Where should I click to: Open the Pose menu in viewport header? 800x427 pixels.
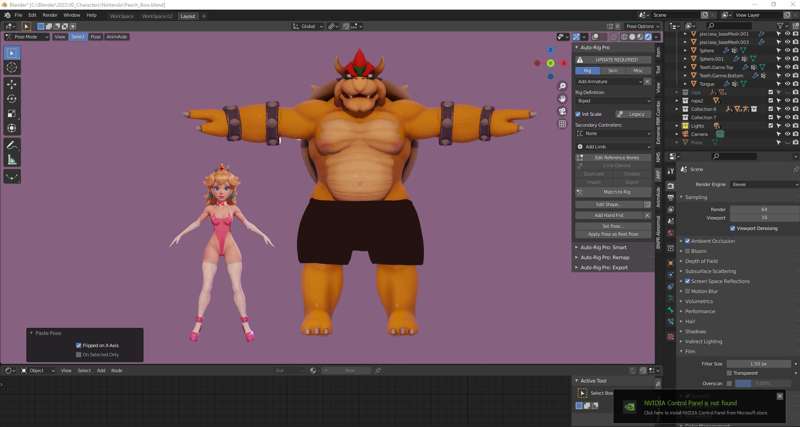95,37
